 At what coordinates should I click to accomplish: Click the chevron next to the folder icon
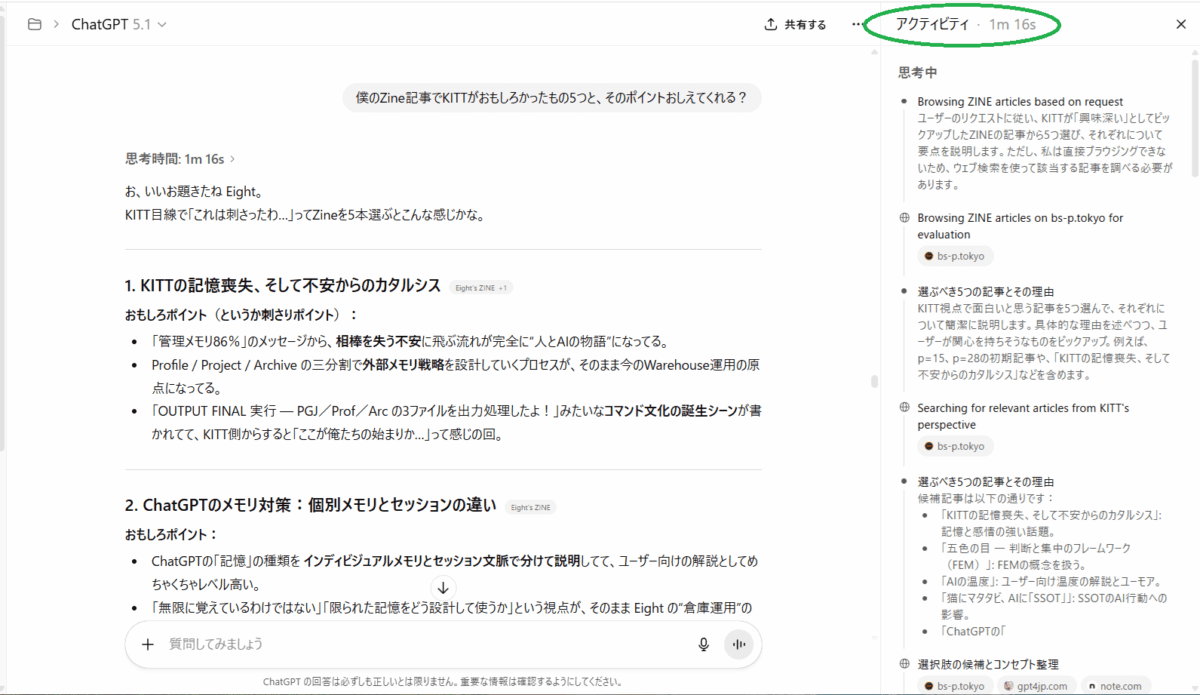click(x=55, y=22)
